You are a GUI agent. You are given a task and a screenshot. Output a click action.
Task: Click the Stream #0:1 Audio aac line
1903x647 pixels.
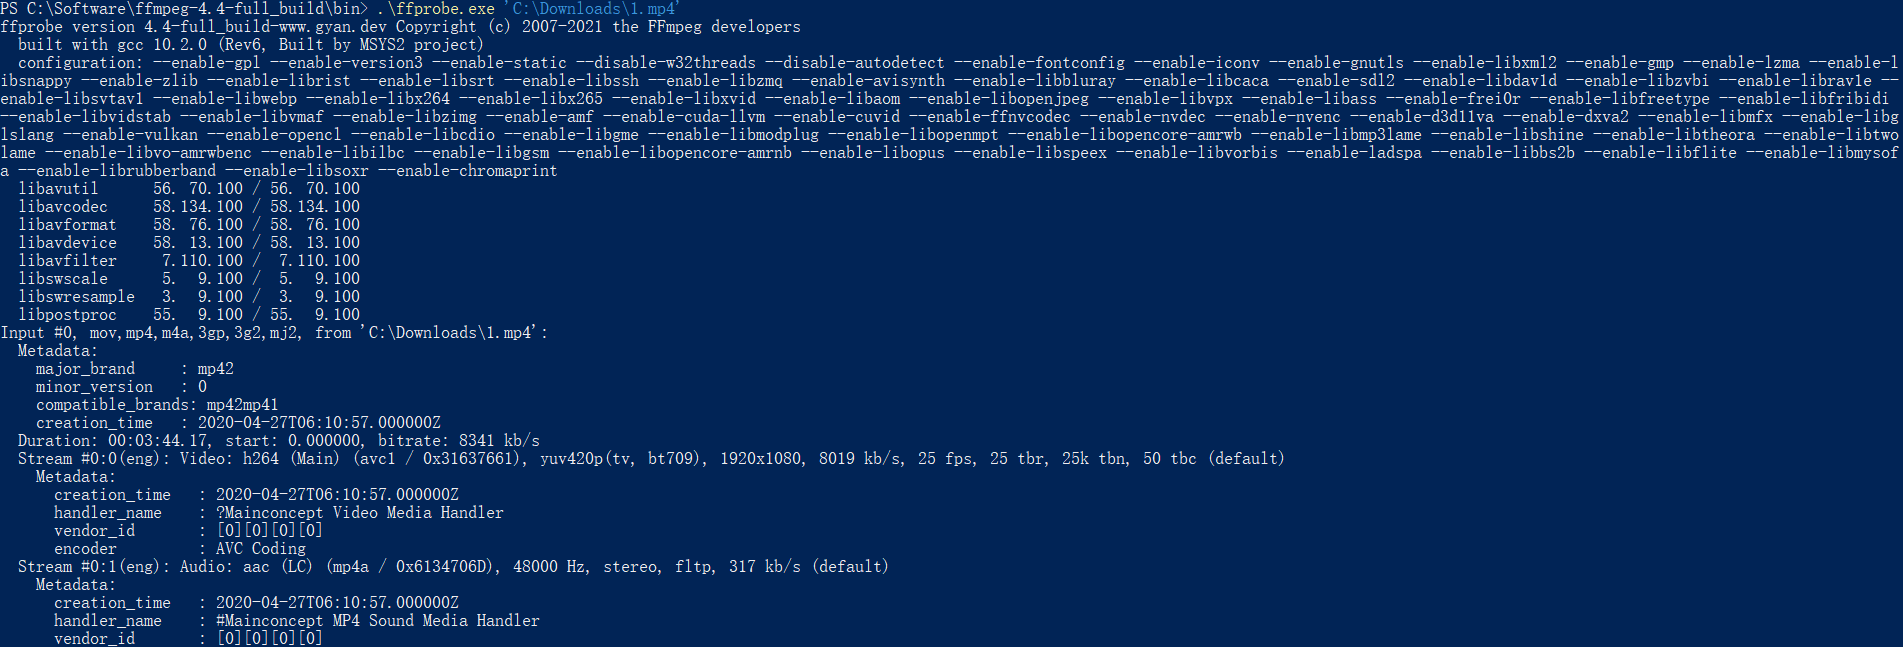pos(453,566)
